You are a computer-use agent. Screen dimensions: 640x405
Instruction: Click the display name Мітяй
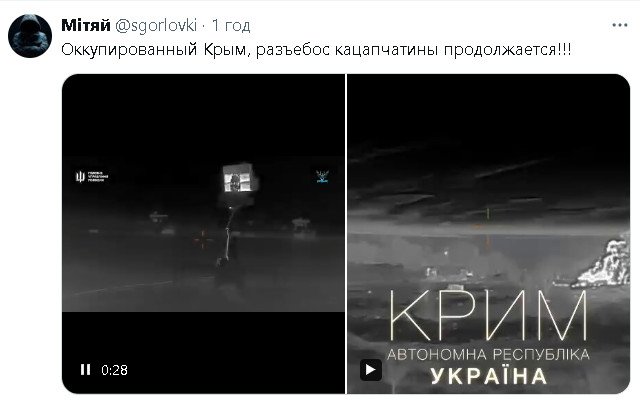pos(86,25)
